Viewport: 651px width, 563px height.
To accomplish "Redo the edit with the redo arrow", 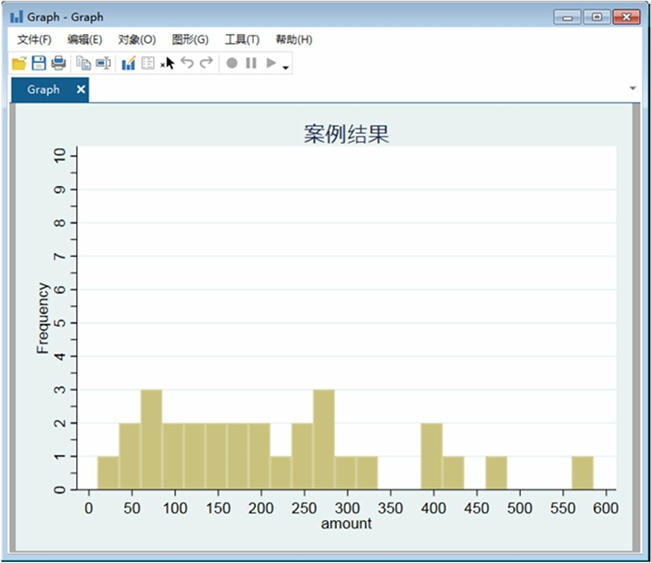I will (206, 63).
